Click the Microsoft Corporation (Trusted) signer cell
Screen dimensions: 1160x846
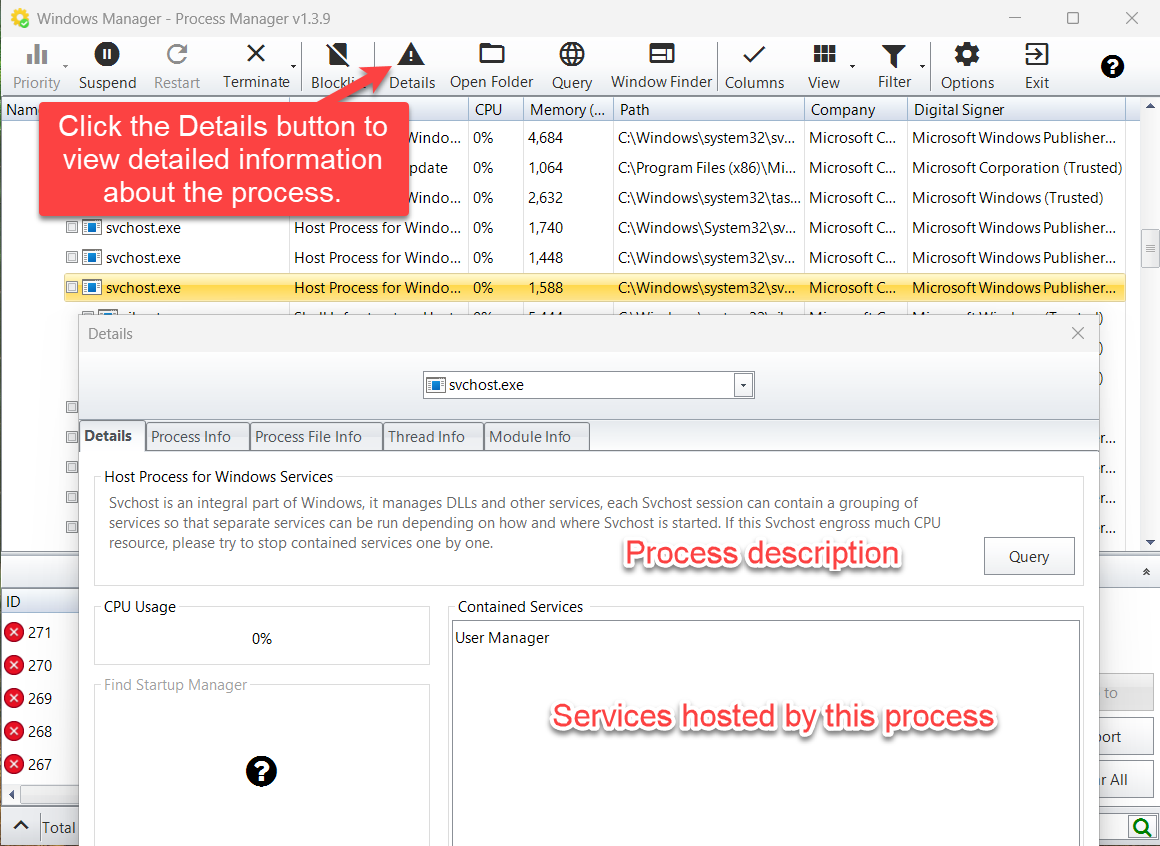[x=1017, y=168]
